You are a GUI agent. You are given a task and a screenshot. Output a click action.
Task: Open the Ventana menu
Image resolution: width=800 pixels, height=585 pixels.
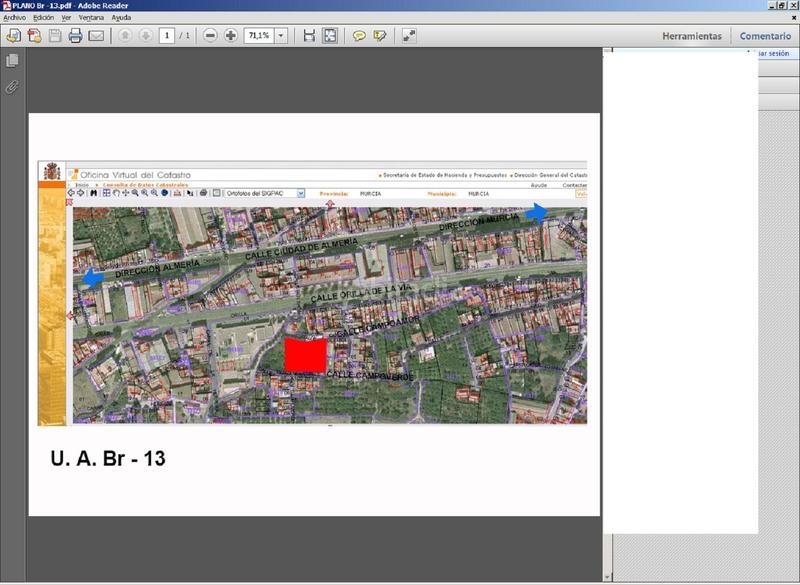click(90, 18)
